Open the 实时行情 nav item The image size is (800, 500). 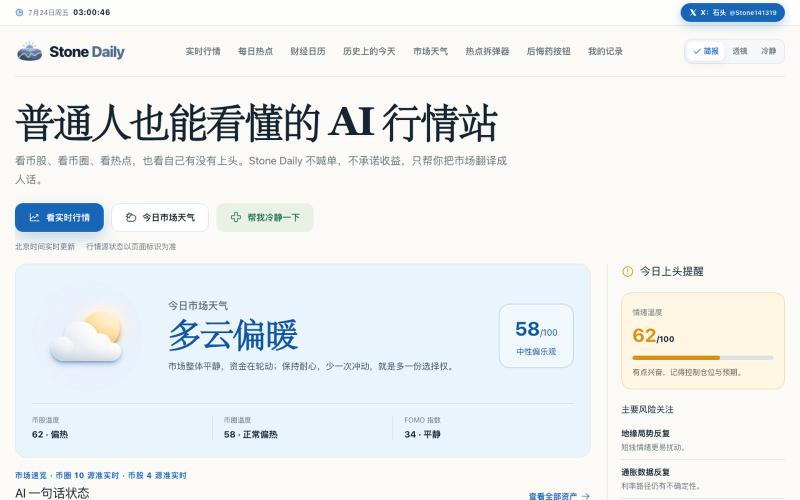coord(203,51)
